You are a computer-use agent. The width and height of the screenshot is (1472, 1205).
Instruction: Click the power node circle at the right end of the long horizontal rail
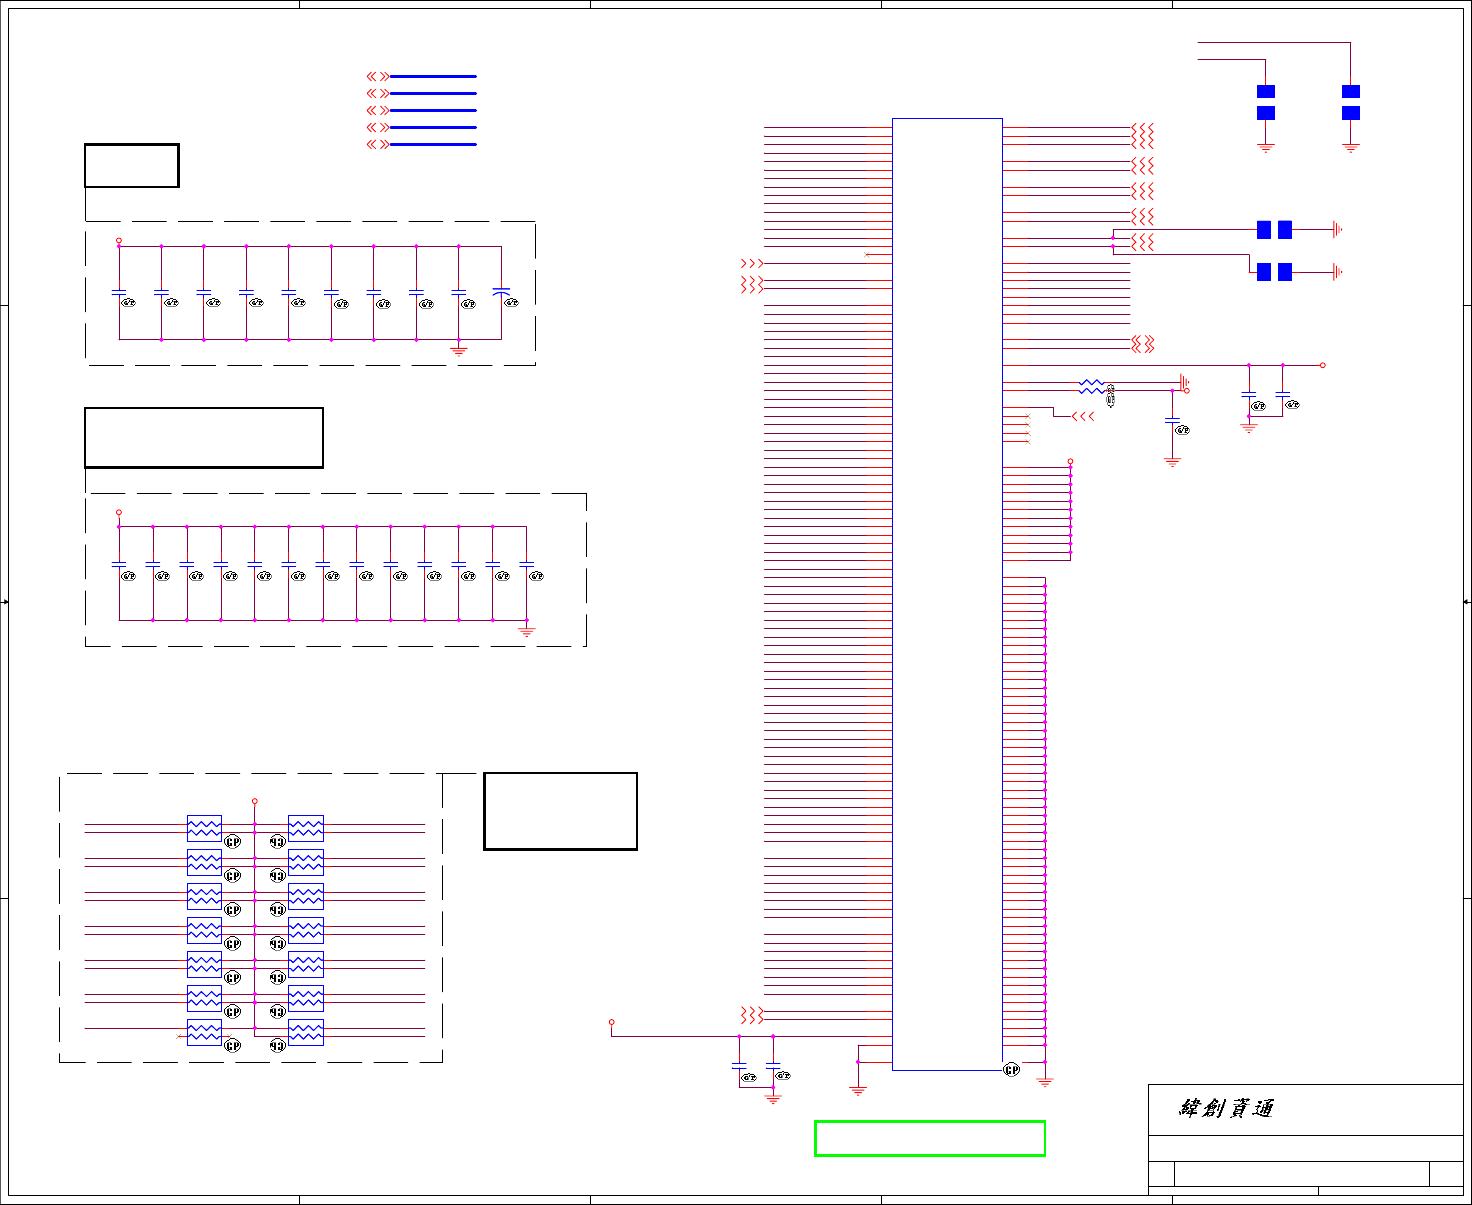(x=1323, y=365)
